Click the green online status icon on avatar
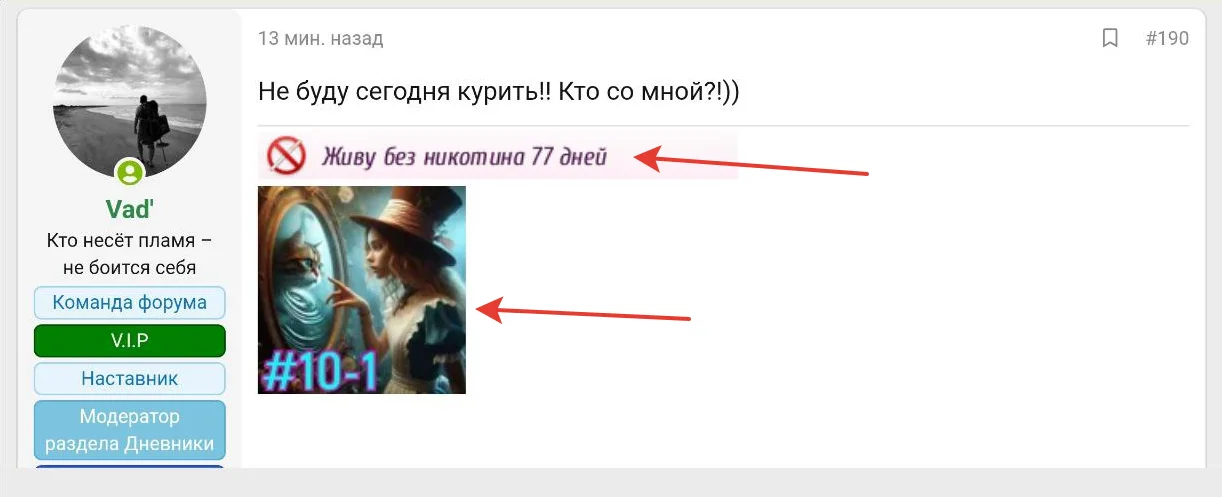The height and width of the screenshot is (497, 1222). coord(130,173)
